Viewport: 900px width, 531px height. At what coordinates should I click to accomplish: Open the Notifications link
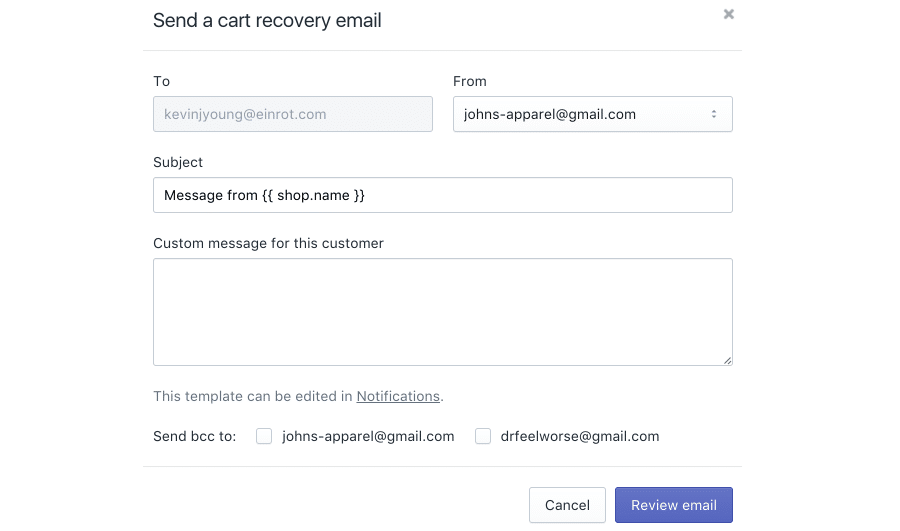coord(398,396)
